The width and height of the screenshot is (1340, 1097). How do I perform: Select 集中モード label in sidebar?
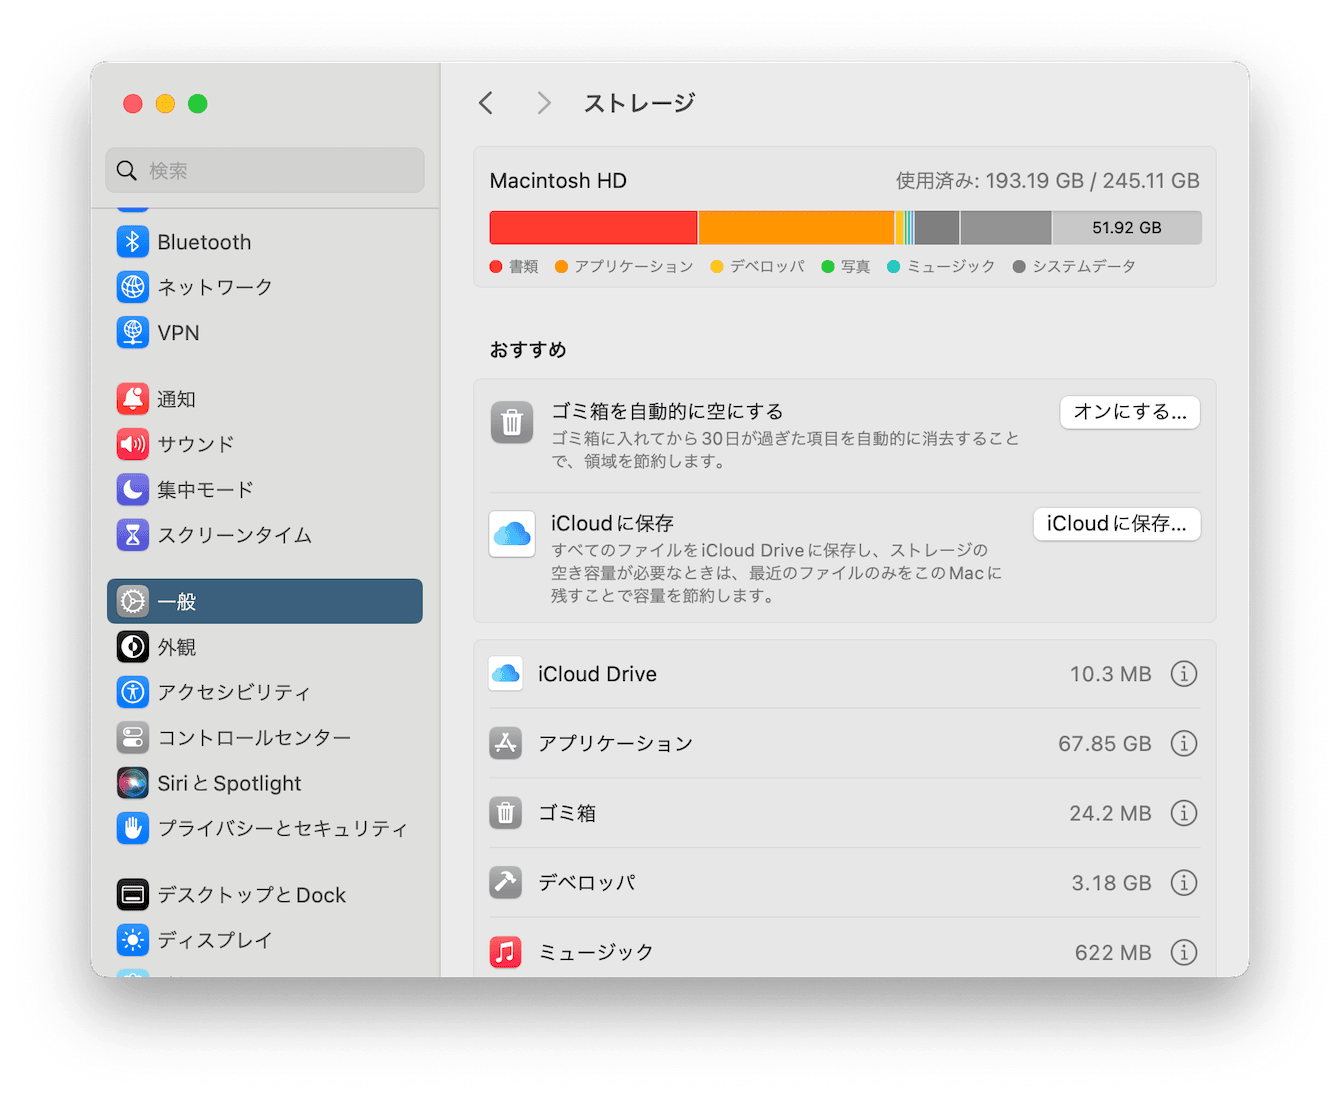pos(205,489)
